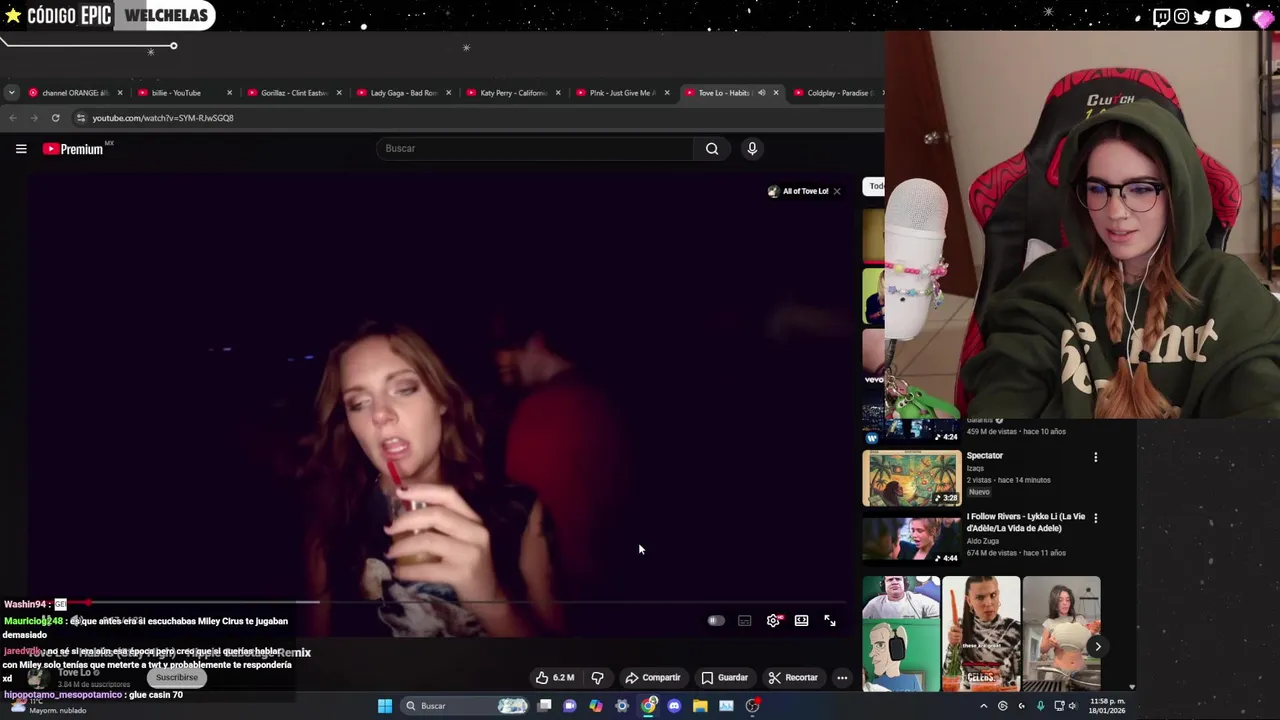Image resolution: width=1280 pixels, height=720 pixels.
Task: Open the All of Tove Lo! info card
Action: [x=798, y=191]
